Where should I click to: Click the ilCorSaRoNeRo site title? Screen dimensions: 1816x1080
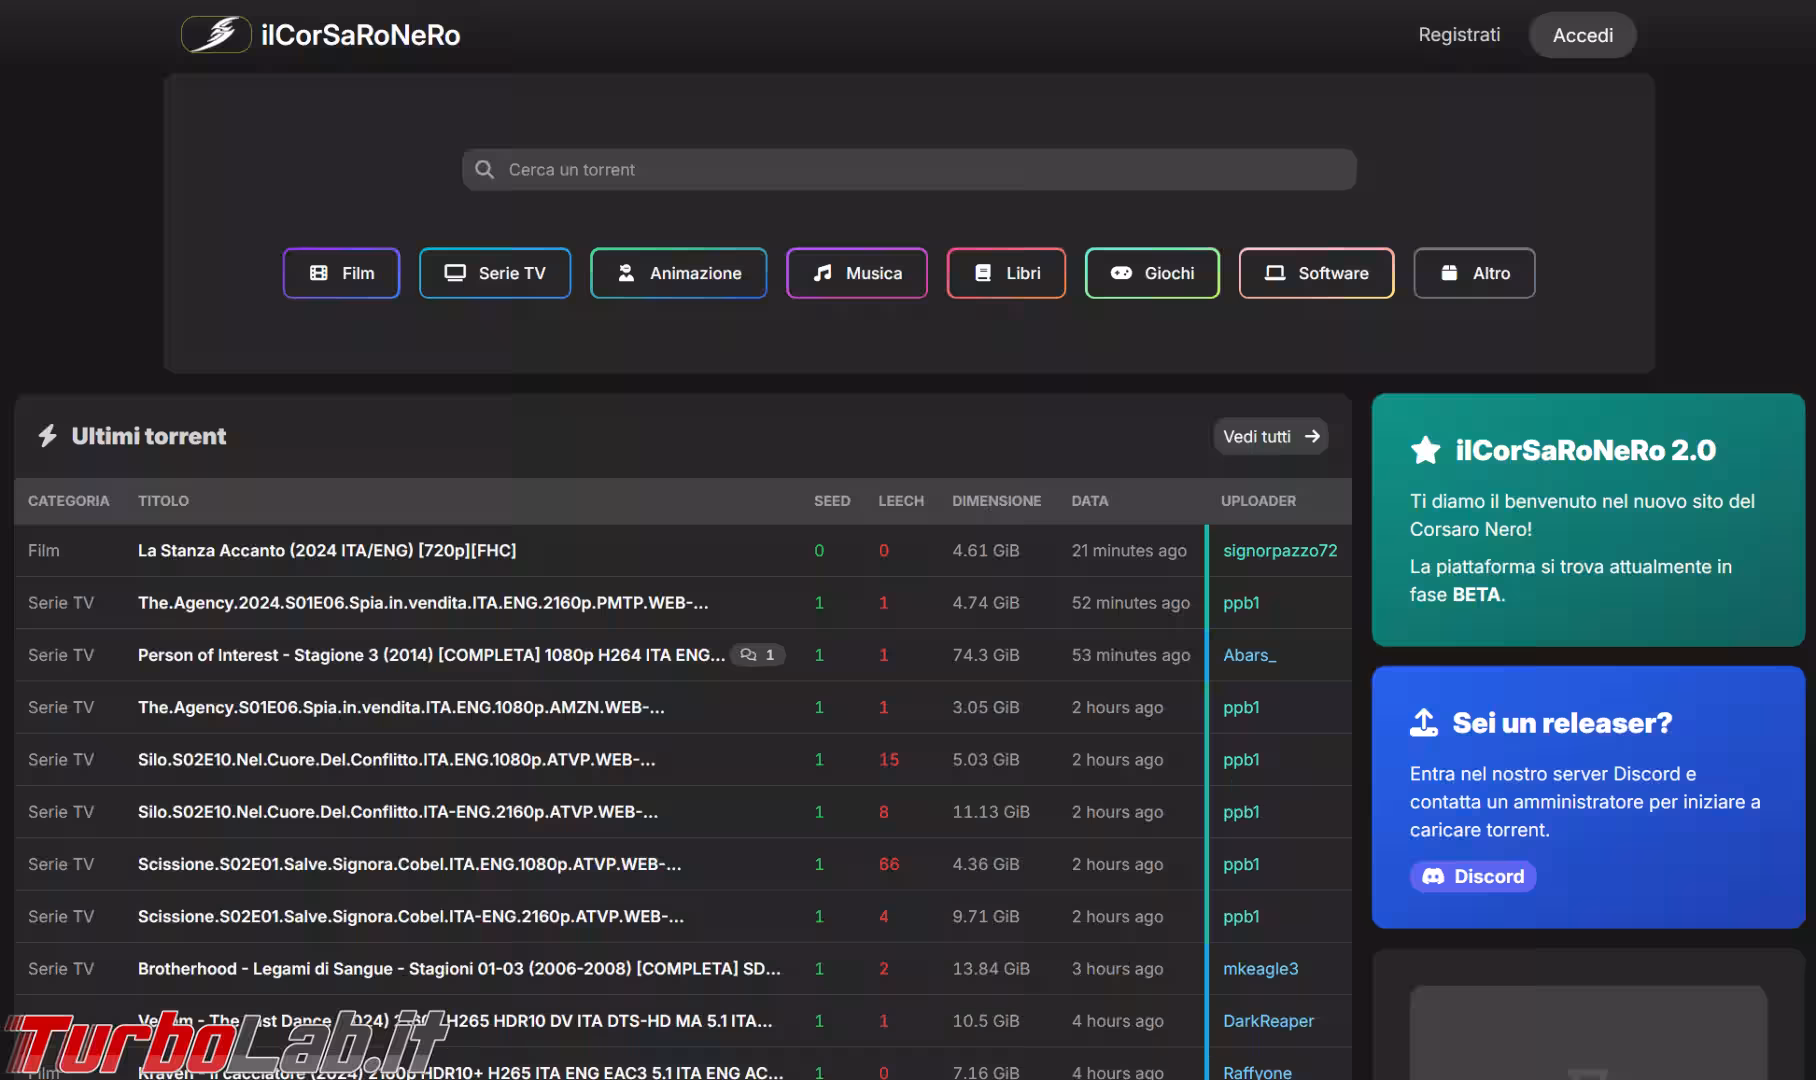(x=360, y=35)
